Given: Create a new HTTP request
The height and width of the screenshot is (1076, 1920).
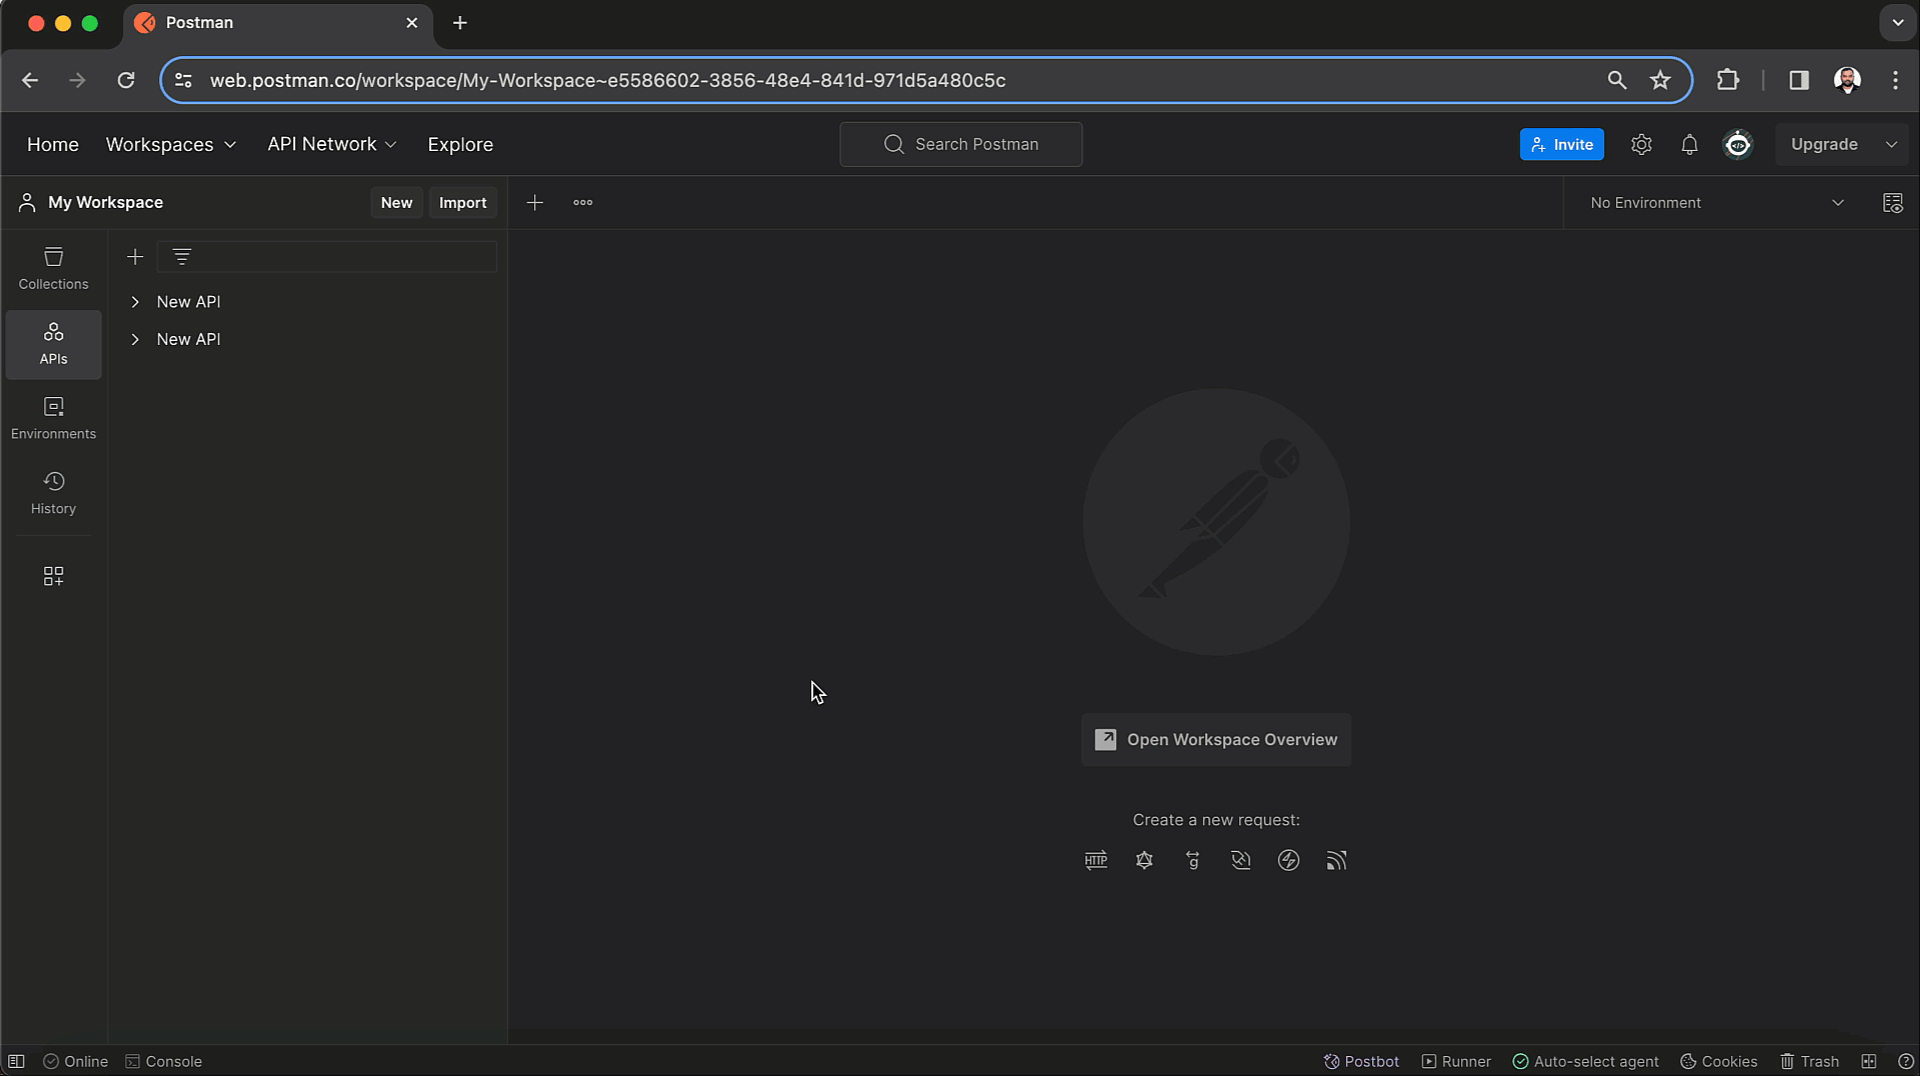Looking at the screenshot, I should [1096, 860].
